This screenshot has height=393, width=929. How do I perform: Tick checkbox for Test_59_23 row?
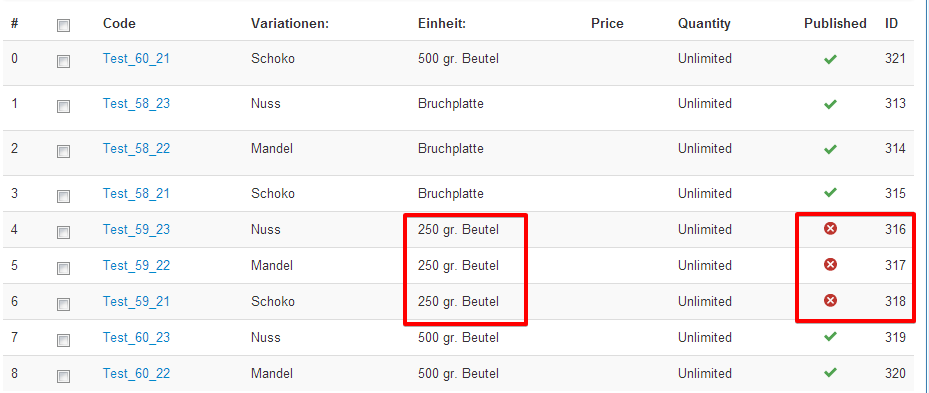click(63, 232)
